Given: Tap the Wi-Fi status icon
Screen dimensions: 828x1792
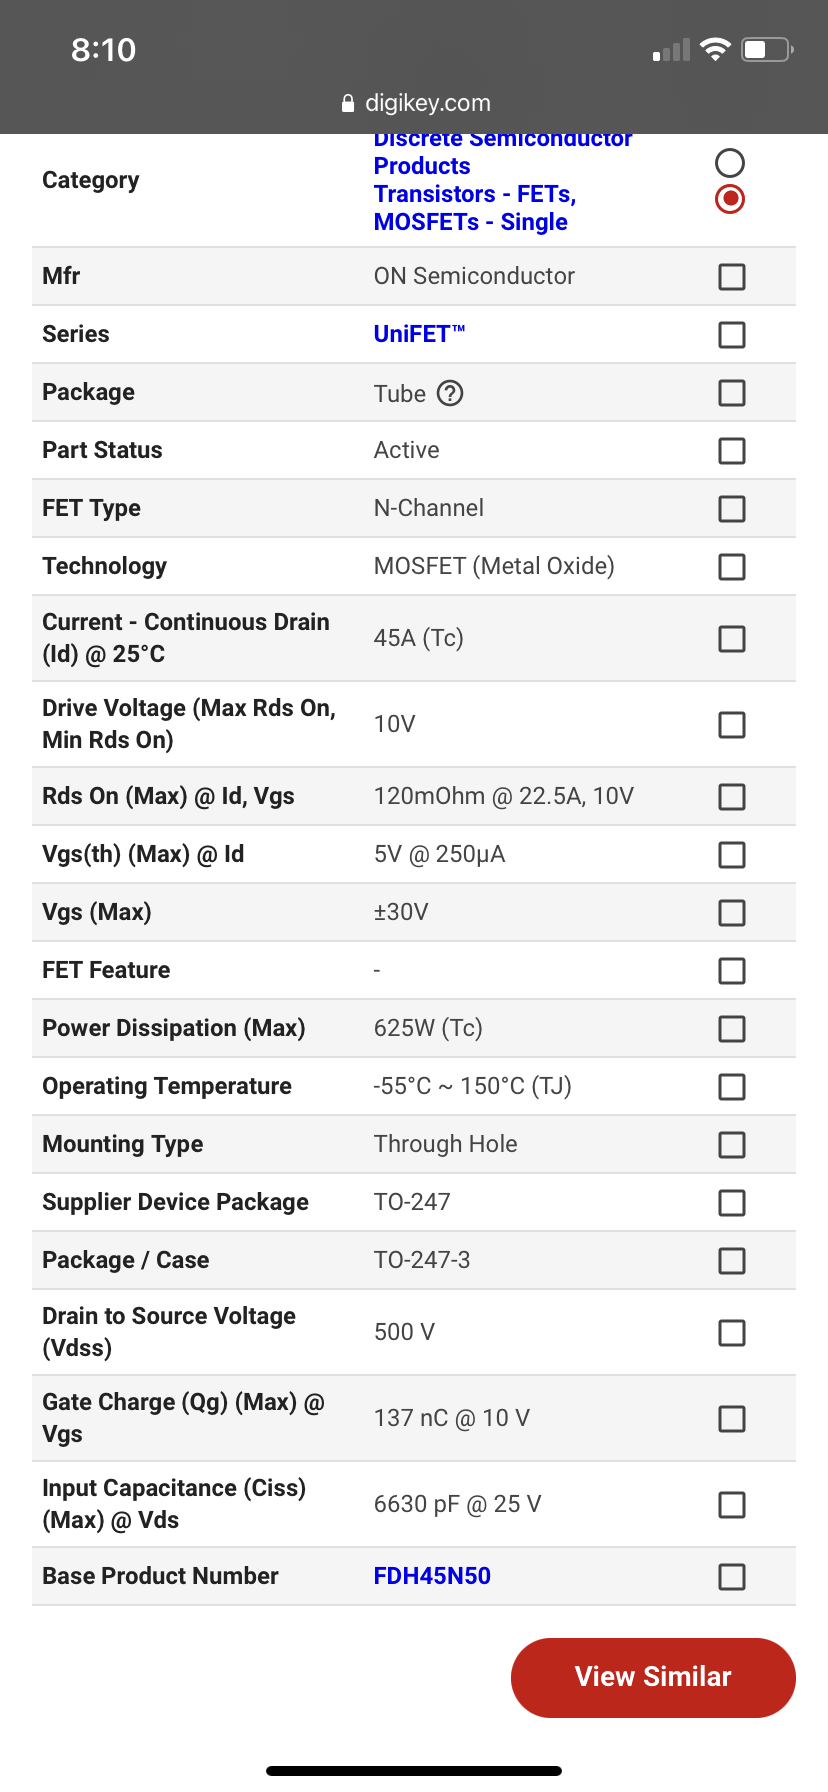Looking at the screenshot, I should pyautogui.click(x=715, y=50).
